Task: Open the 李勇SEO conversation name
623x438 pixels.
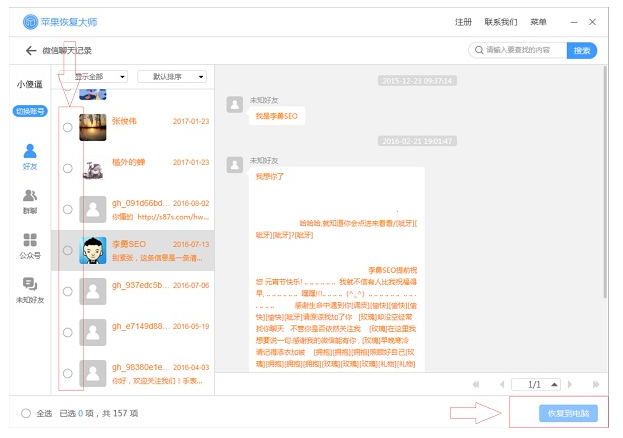Action: pos(129,244)
